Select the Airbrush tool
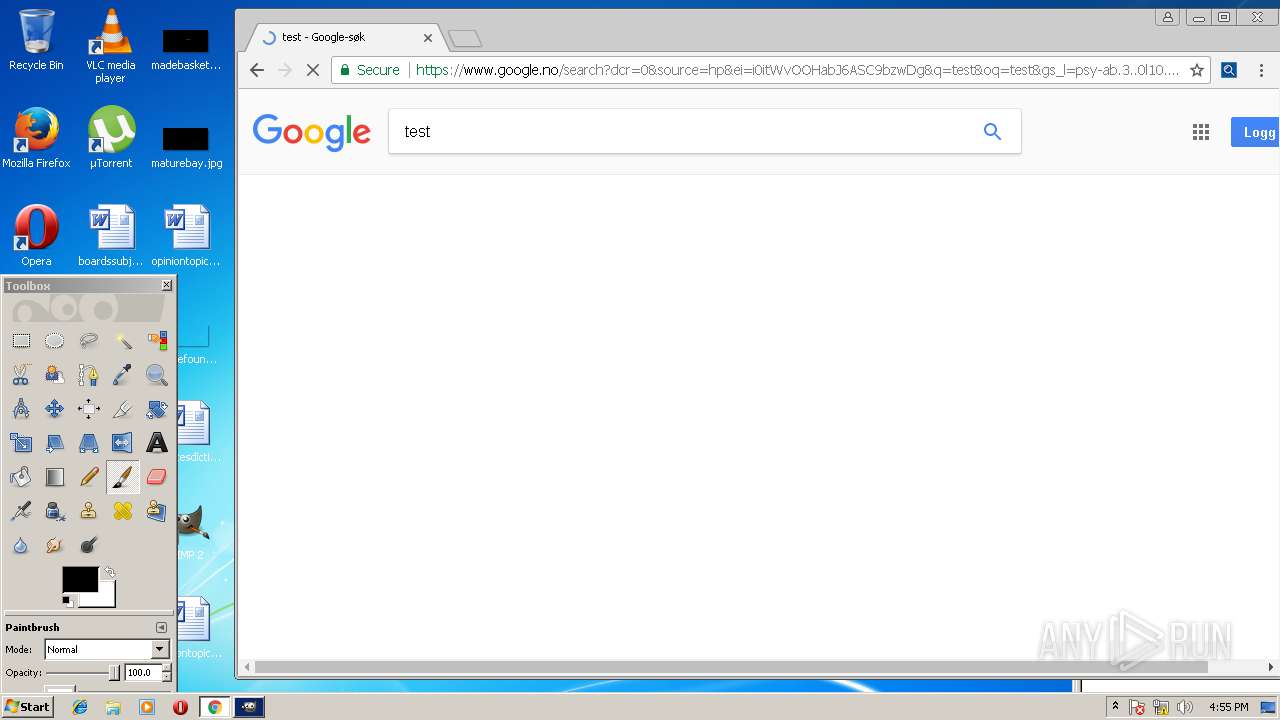Screen dimensions: 1280x720 click(x=21, y=511)
